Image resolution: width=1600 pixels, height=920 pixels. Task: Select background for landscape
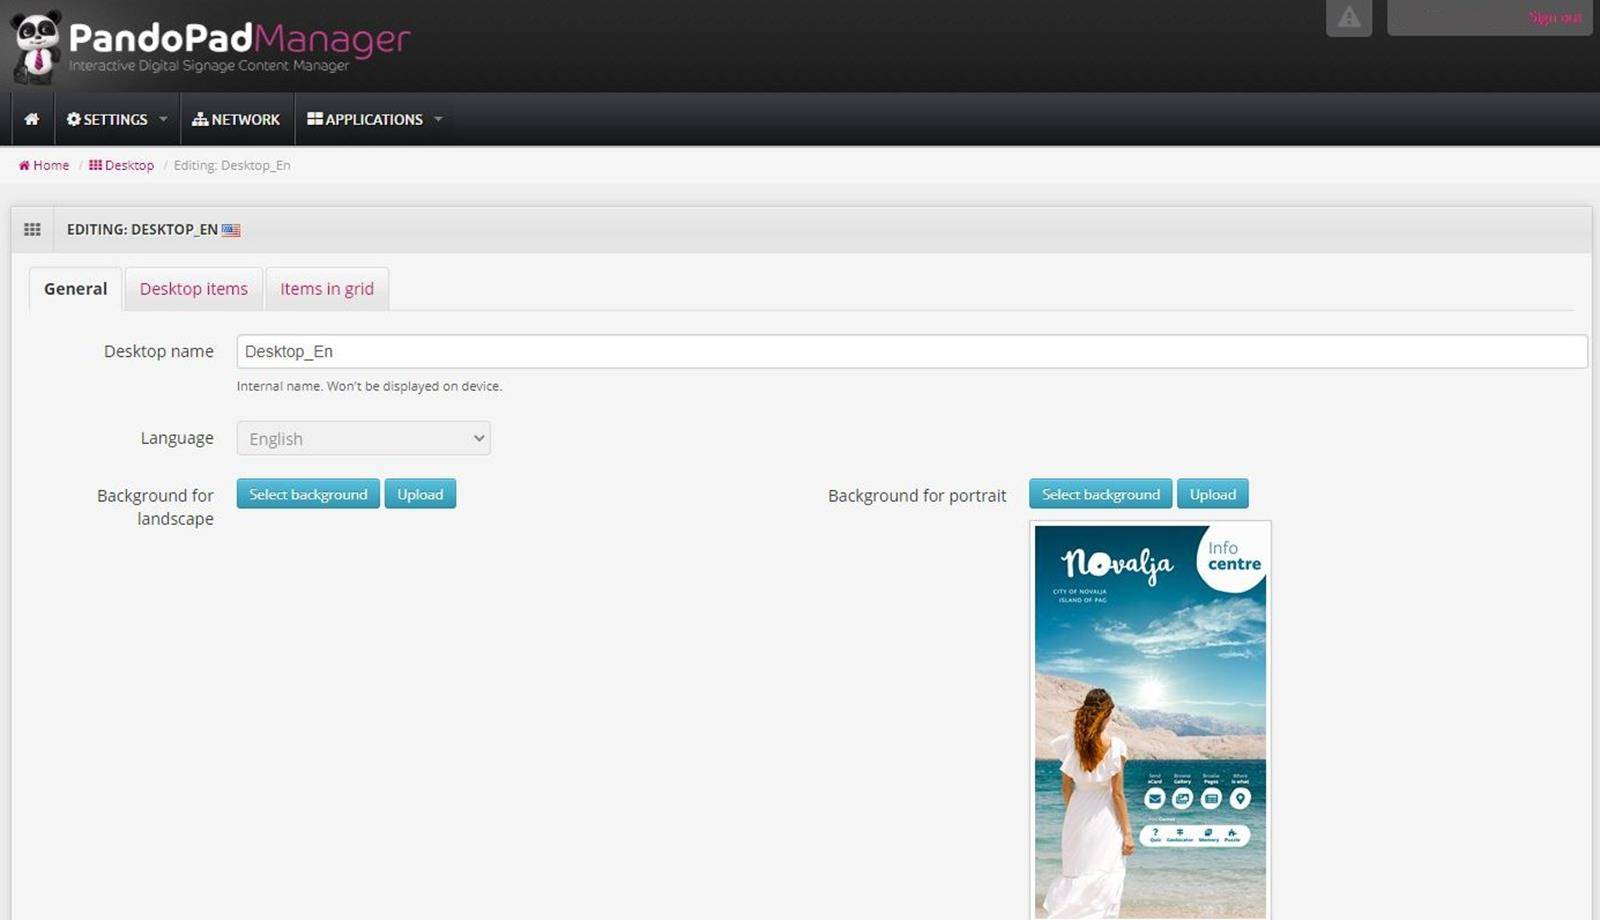308,494
